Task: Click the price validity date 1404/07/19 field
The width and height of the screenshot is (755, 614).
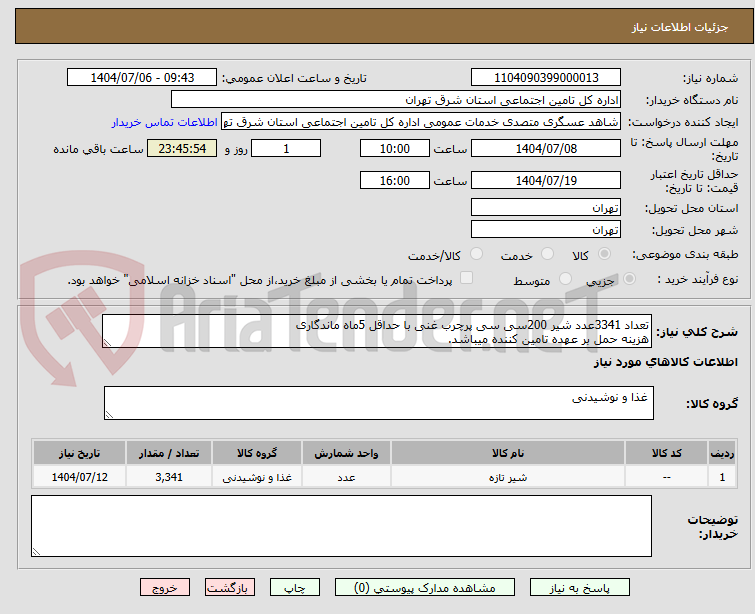Action: [x=546, y=180]
